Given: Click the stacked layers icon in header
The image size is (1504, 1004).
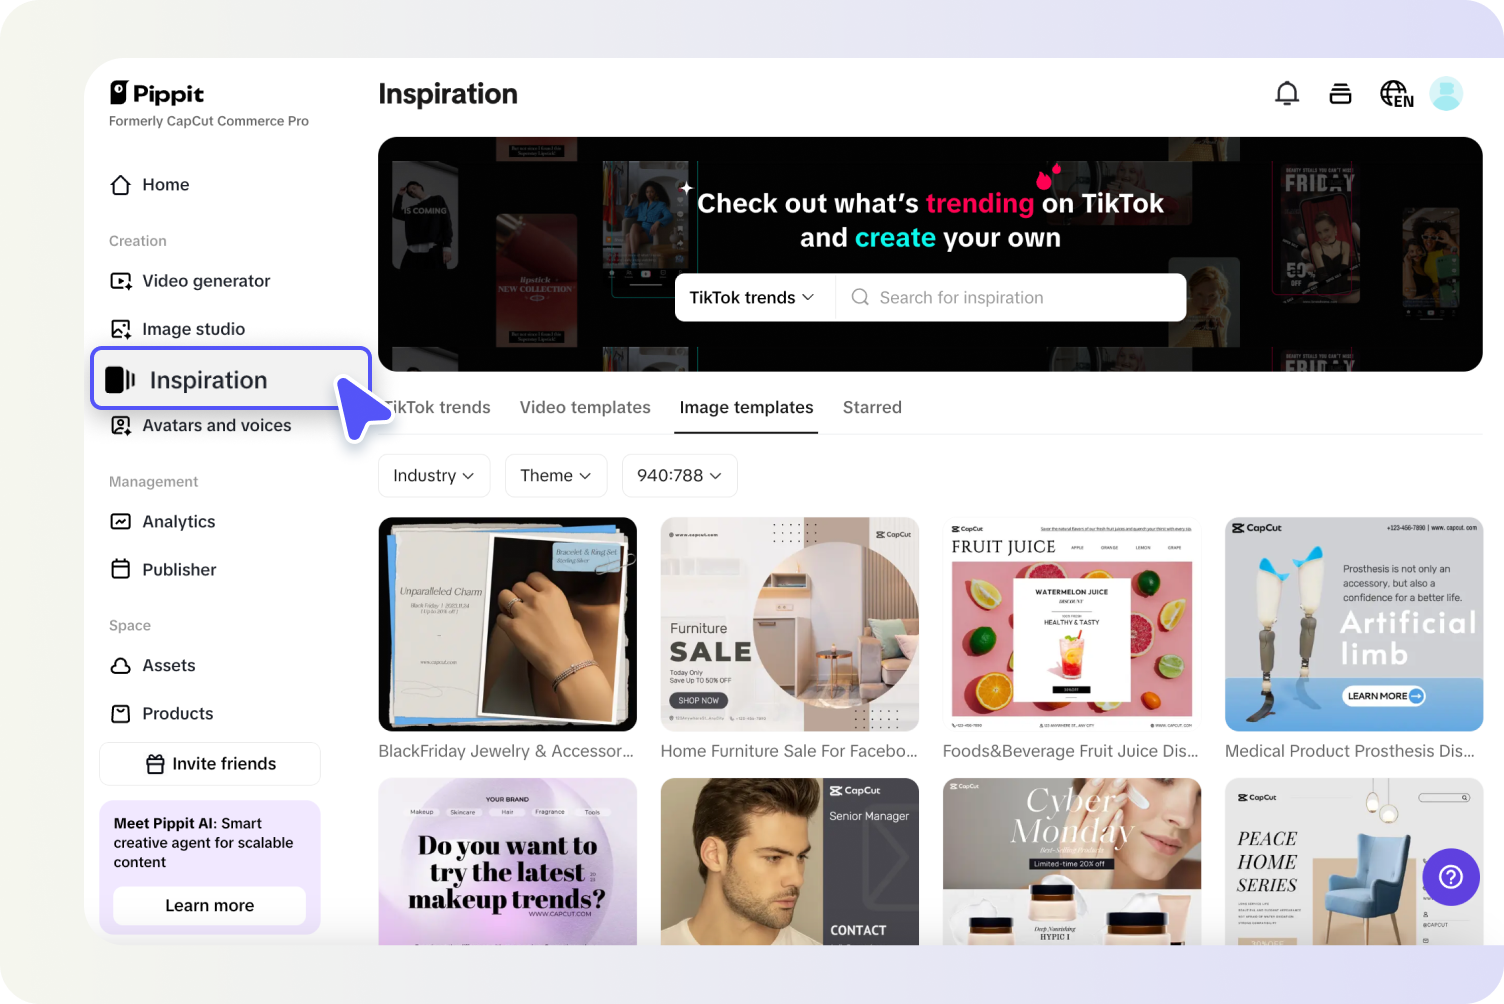Looking at the screenshot, I should click(1340, 94).
